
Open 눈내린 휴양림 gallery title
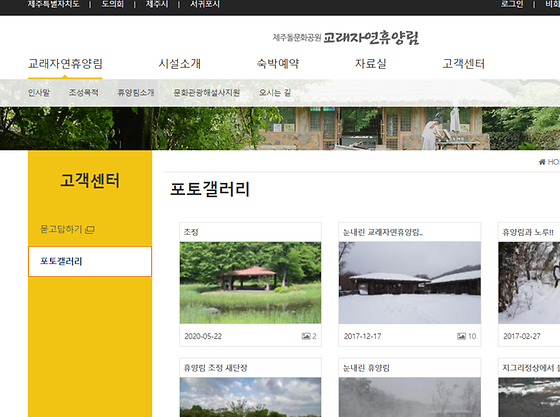point(366,368)
